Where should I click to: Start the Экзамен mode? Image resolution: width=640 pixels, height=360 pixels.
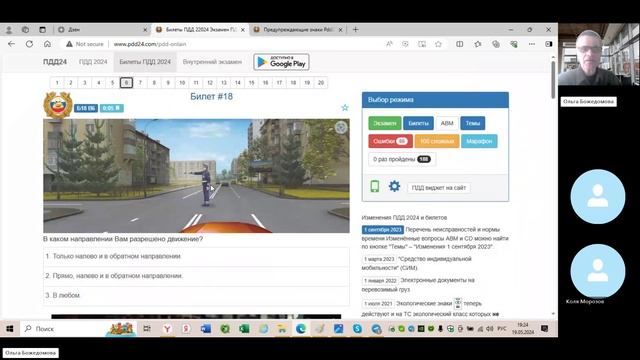click(385, 123)
